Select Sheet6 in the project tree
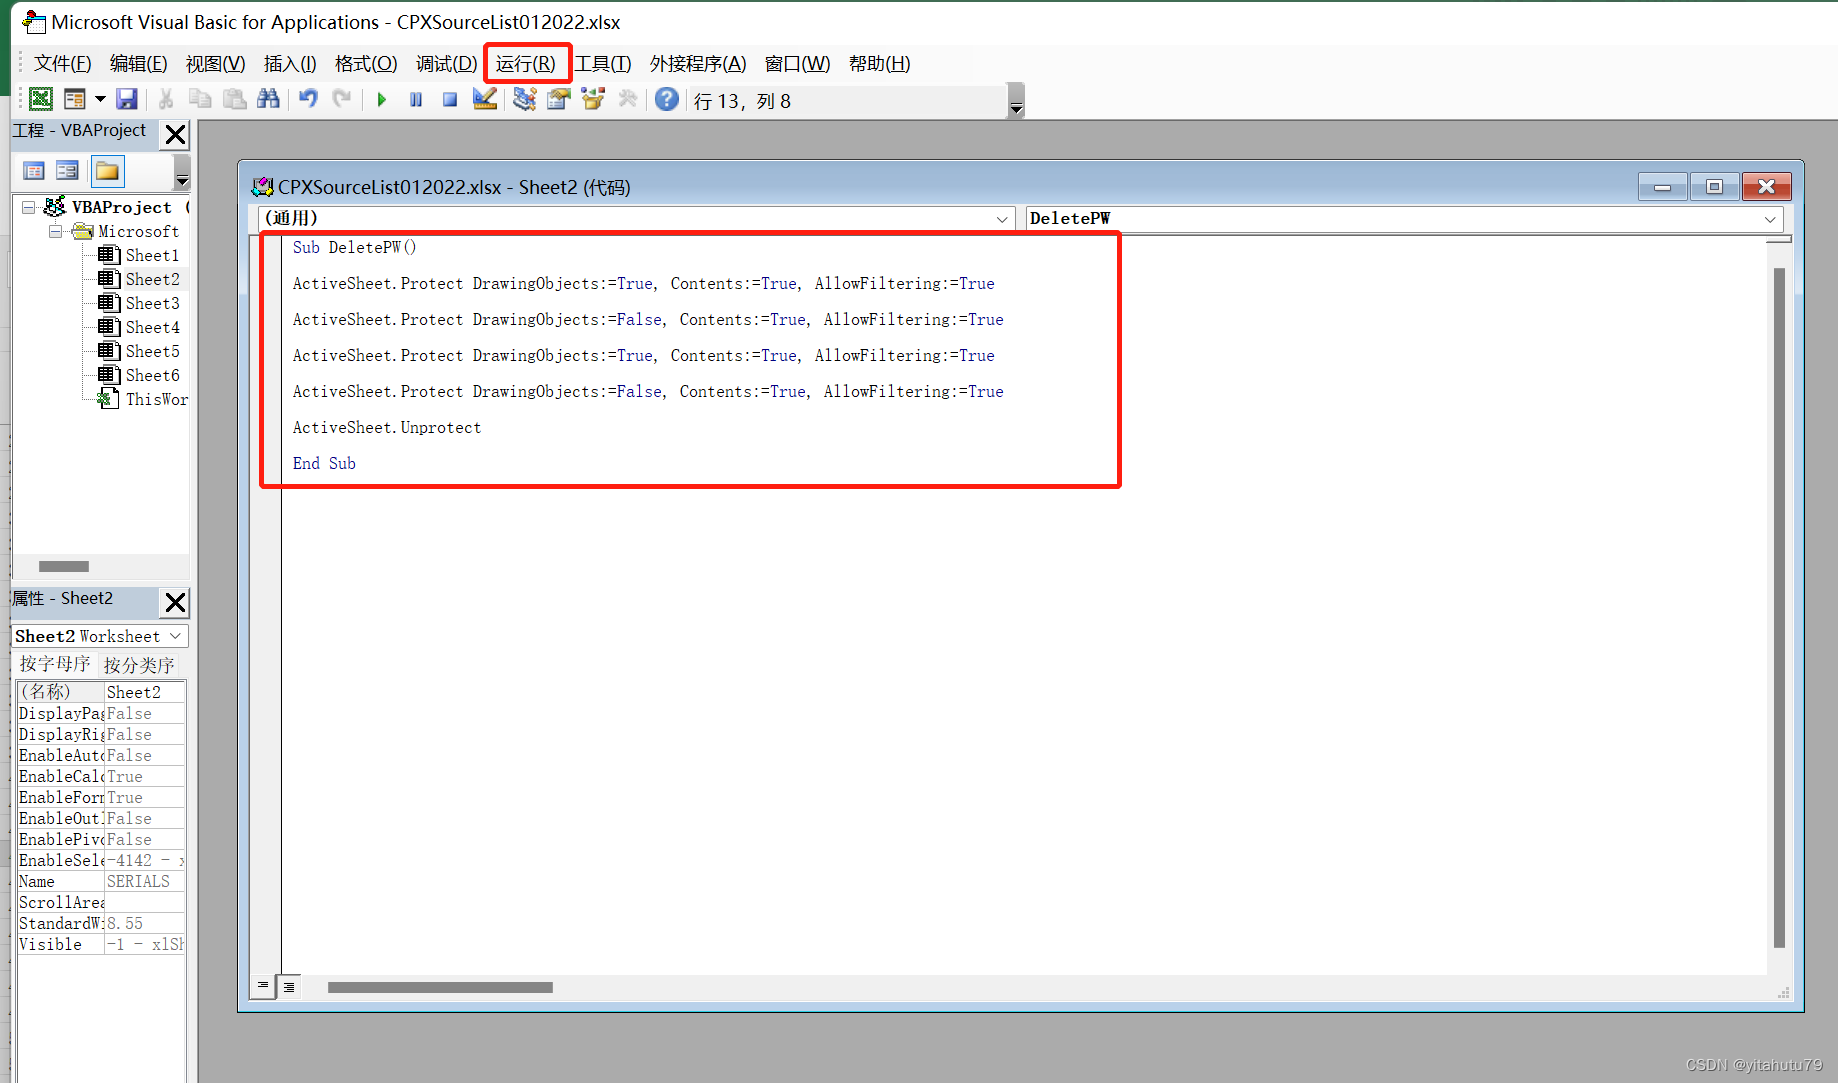 coord(152,375)
